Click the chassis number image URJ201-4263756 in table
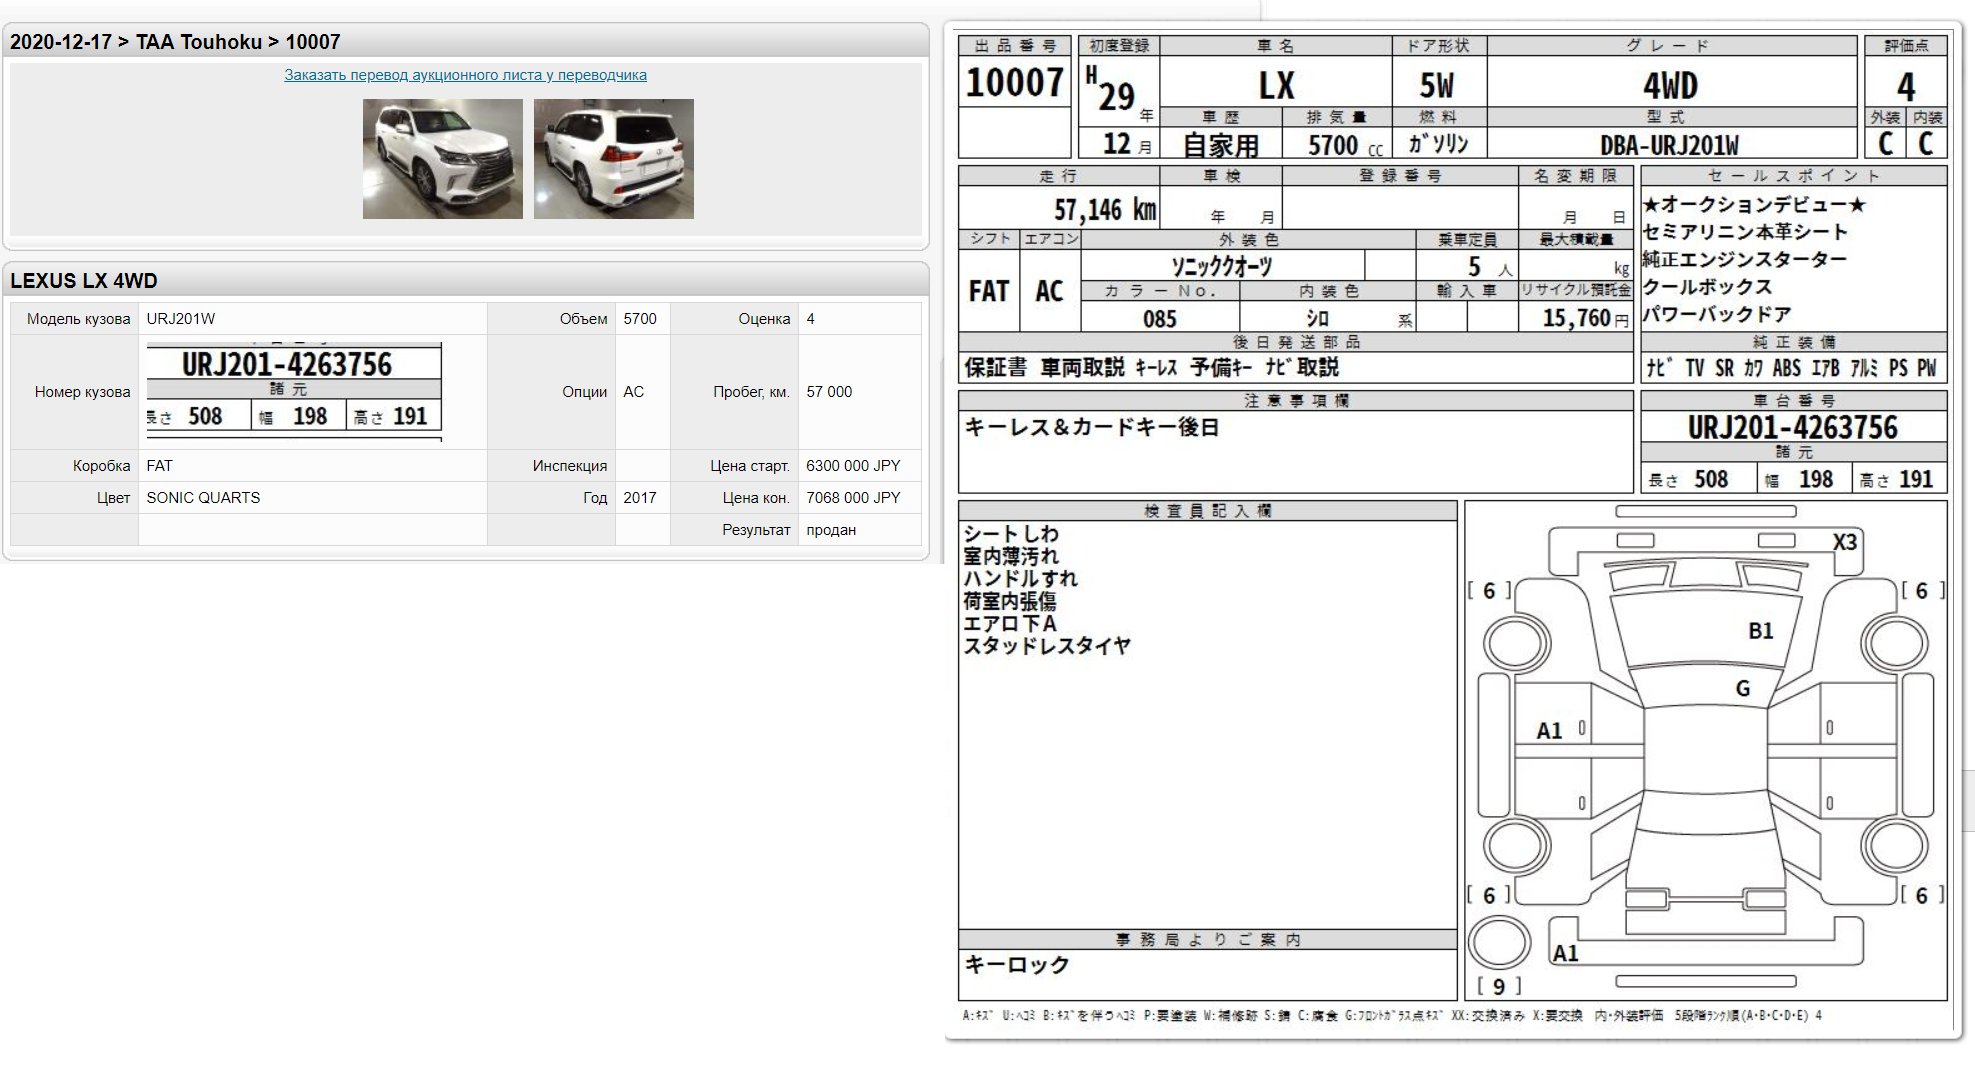Screen dimensions: 1975x1073 (x=294, y=390)
